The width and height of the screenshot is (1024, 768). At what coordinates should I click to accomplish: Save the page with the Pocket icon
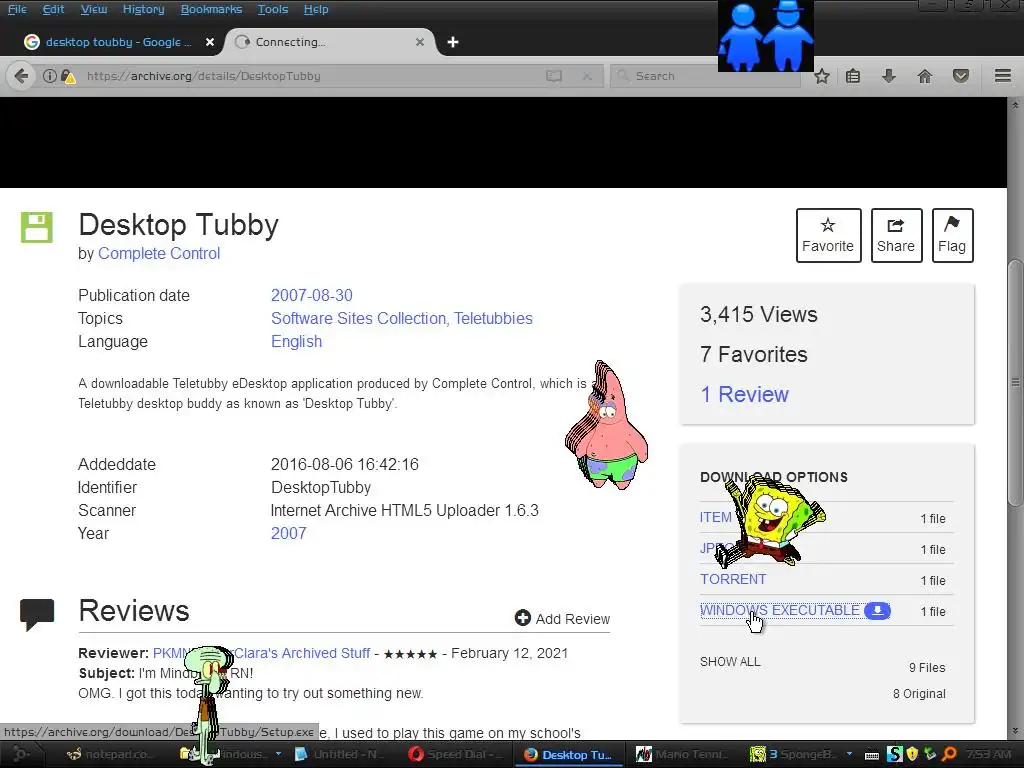(x=961, y=76)
